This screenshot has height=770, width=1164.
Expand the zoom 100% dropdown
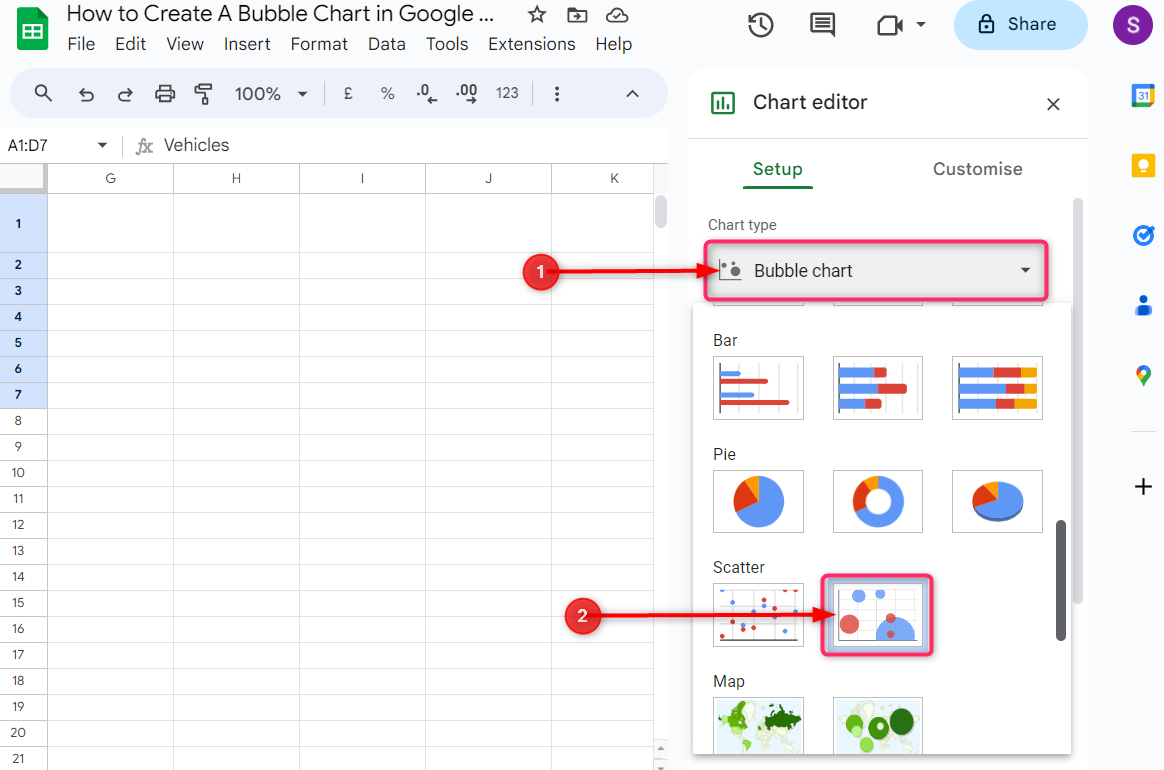(271, 94)
